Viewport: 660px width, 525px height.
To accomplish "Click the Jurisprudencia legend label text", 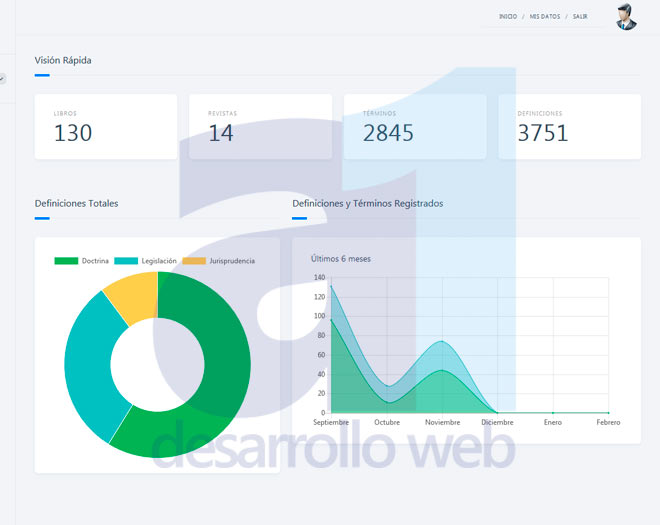I will [x=231, y=261].
